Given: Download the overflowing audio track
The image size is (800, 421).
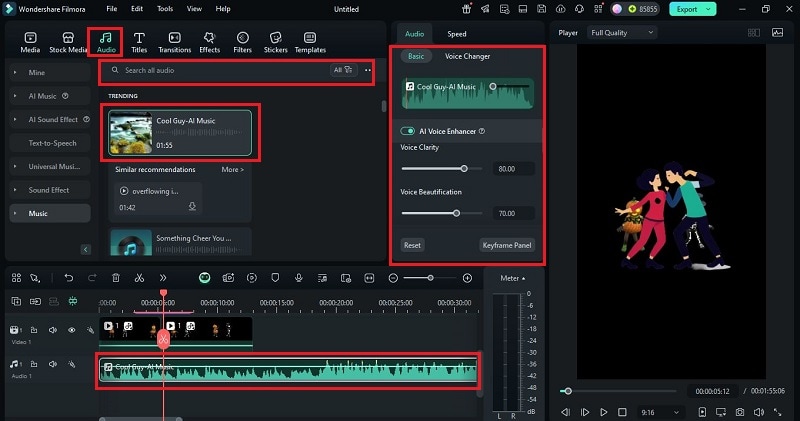Looking at the screenshot, I should click(192, 206).
